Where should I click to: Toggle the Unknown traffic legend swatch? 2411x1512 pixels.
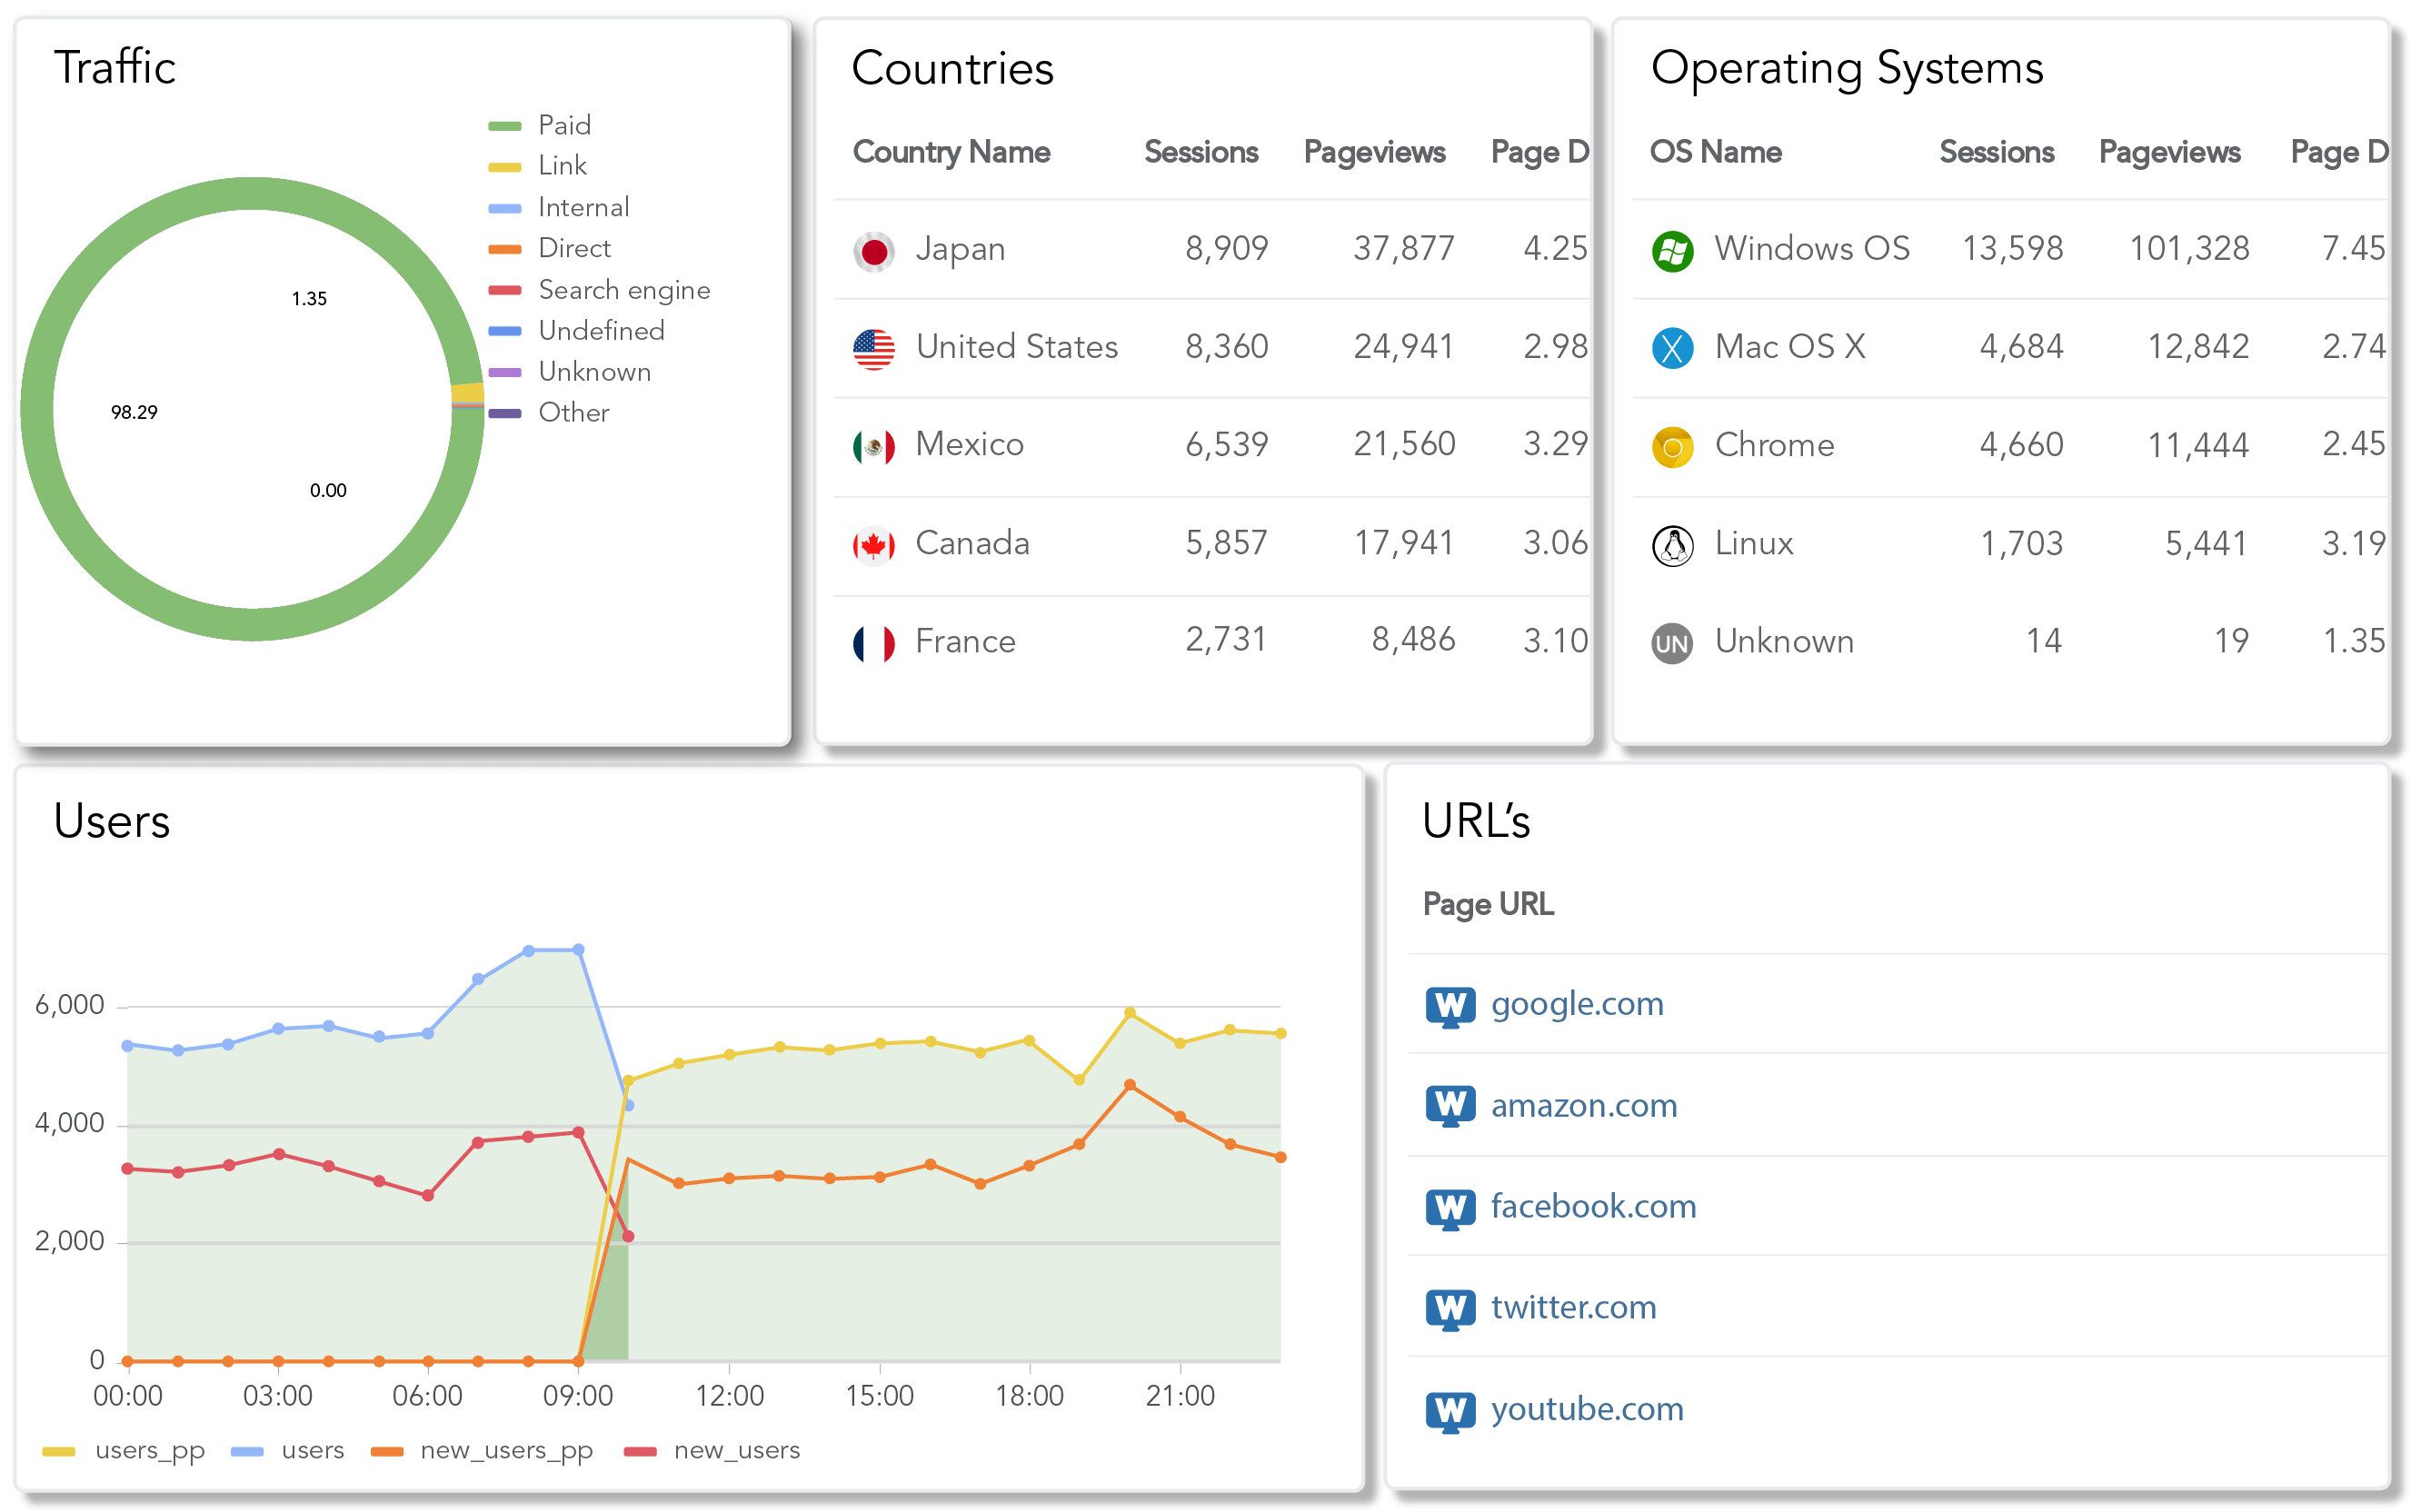coord(504,372)
